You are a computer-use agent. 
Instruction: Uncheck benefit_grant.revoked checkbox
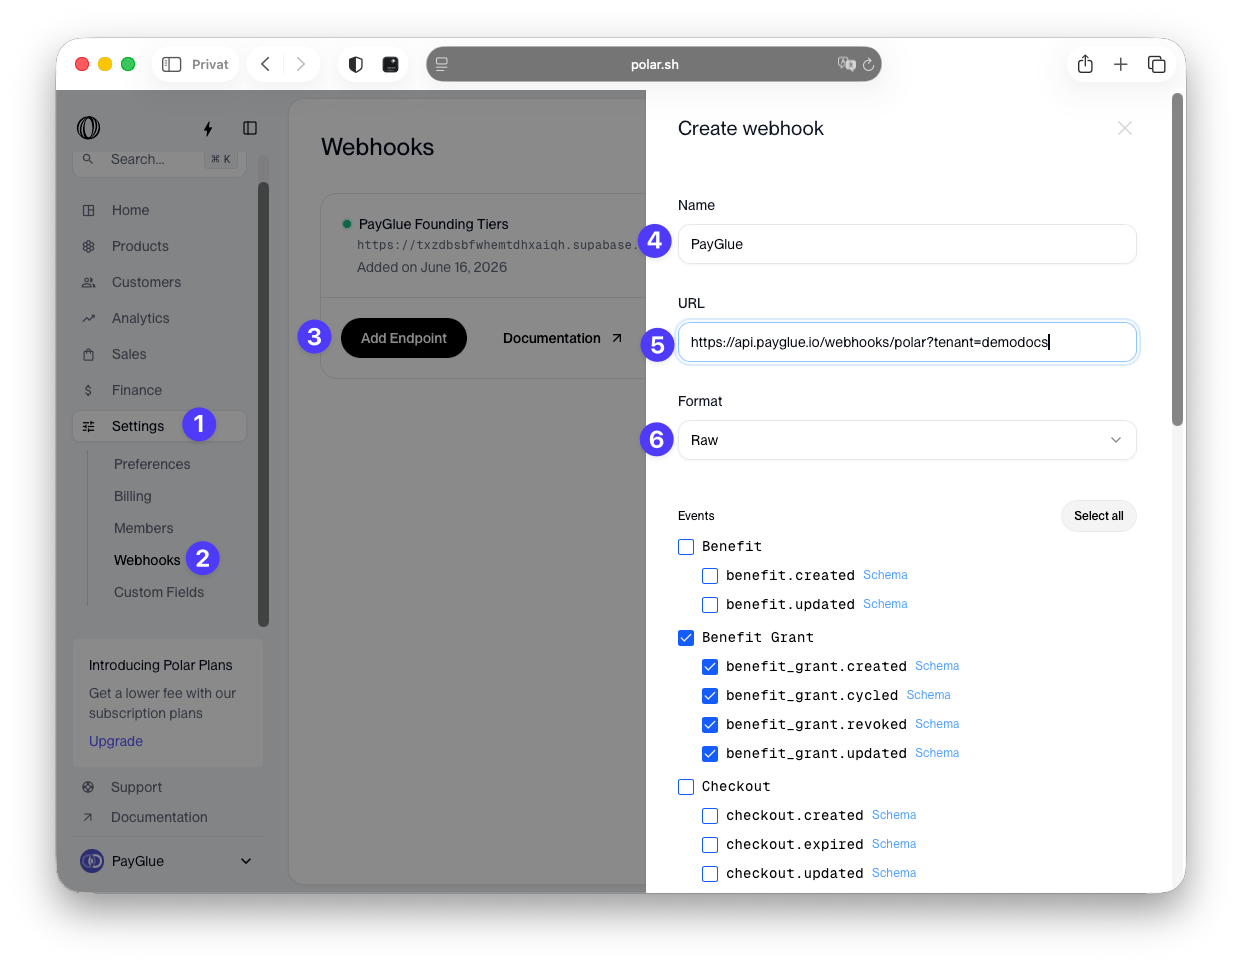point(710,725)
